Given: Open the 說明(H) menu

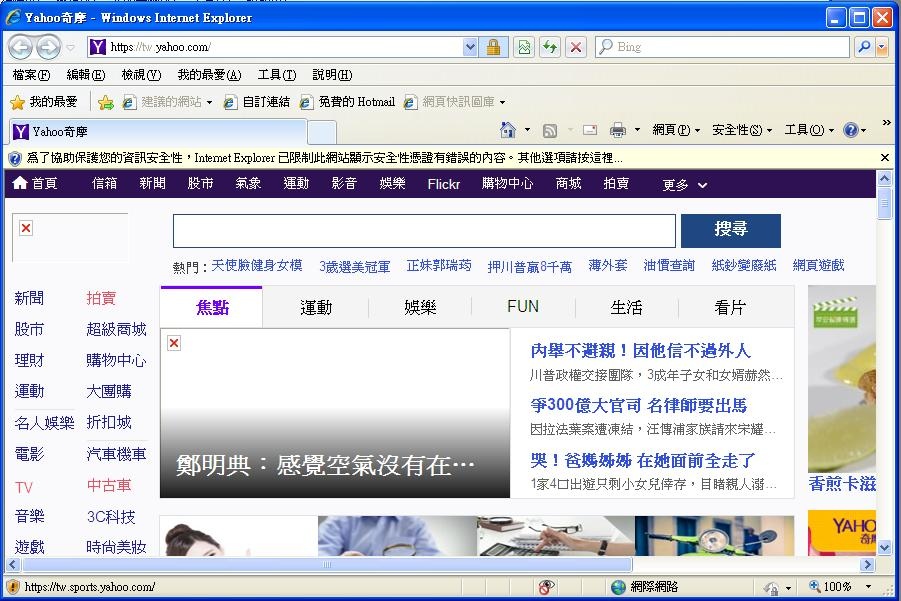Looking at the screenshot, I should coord(332,75).
